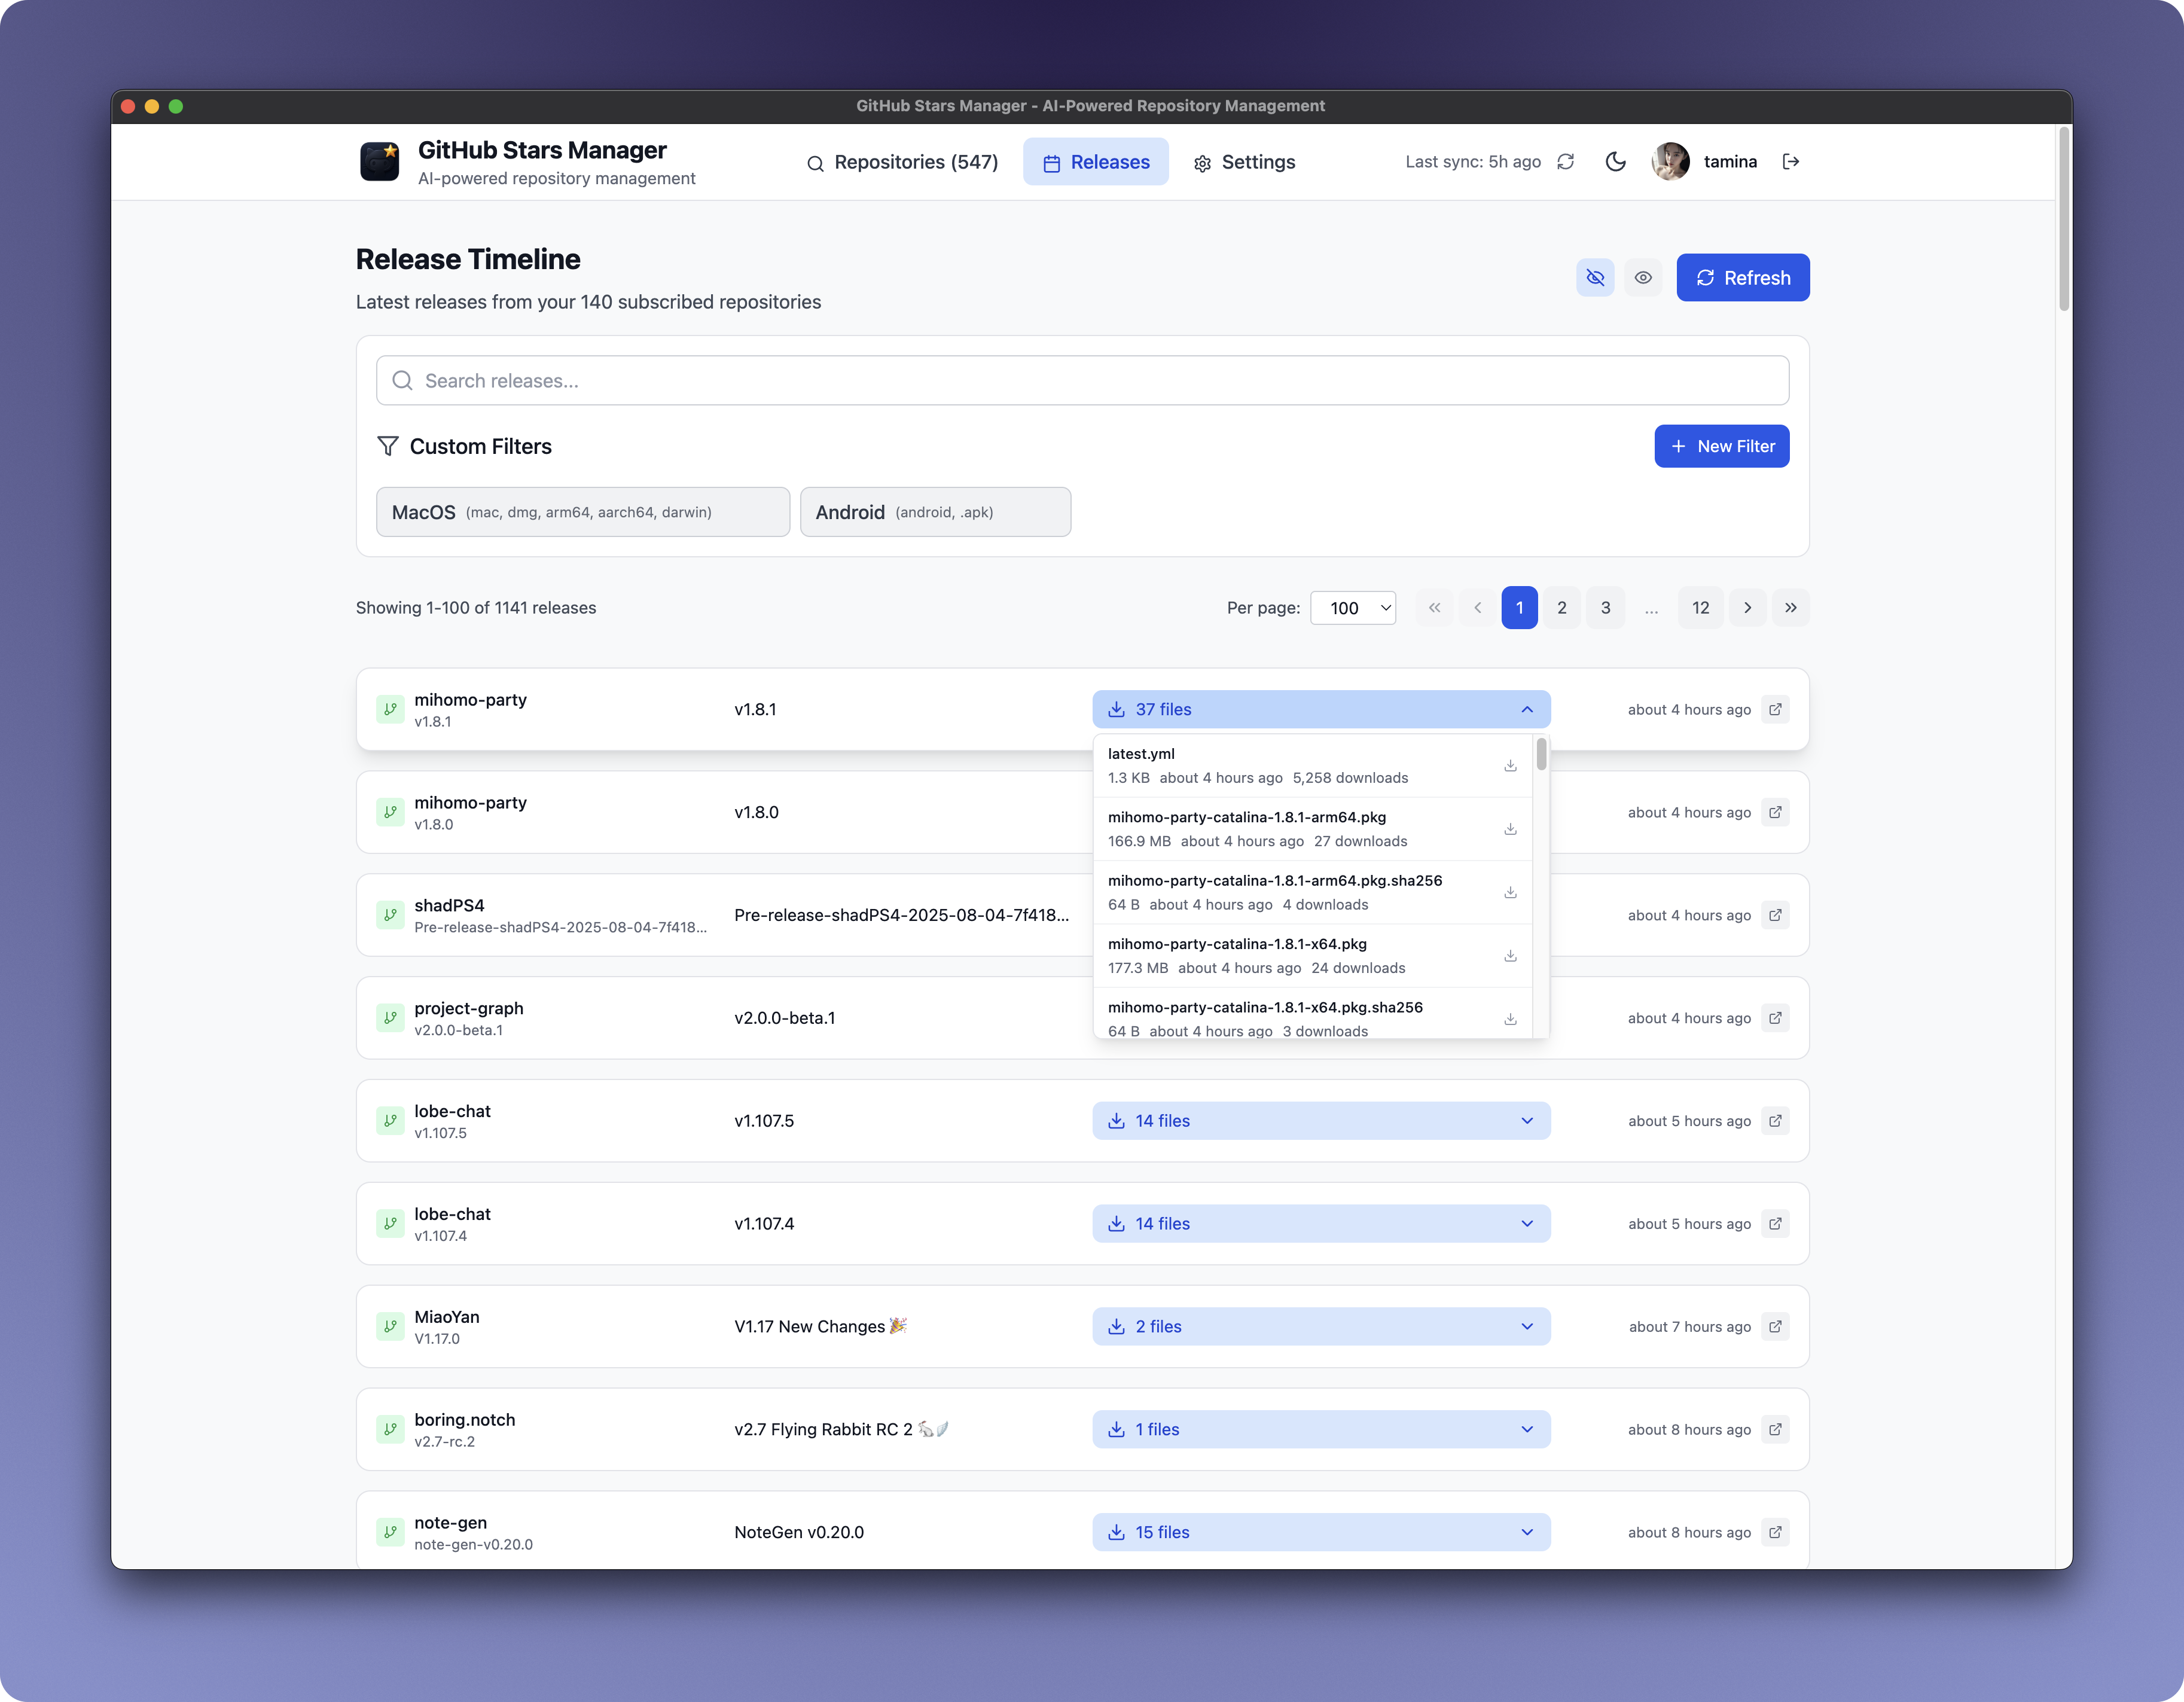The width and height of the screenshot is (2184, 1702).
Task: Expand 1 files for boring.notch
Action: (x=1321, y=1430)
